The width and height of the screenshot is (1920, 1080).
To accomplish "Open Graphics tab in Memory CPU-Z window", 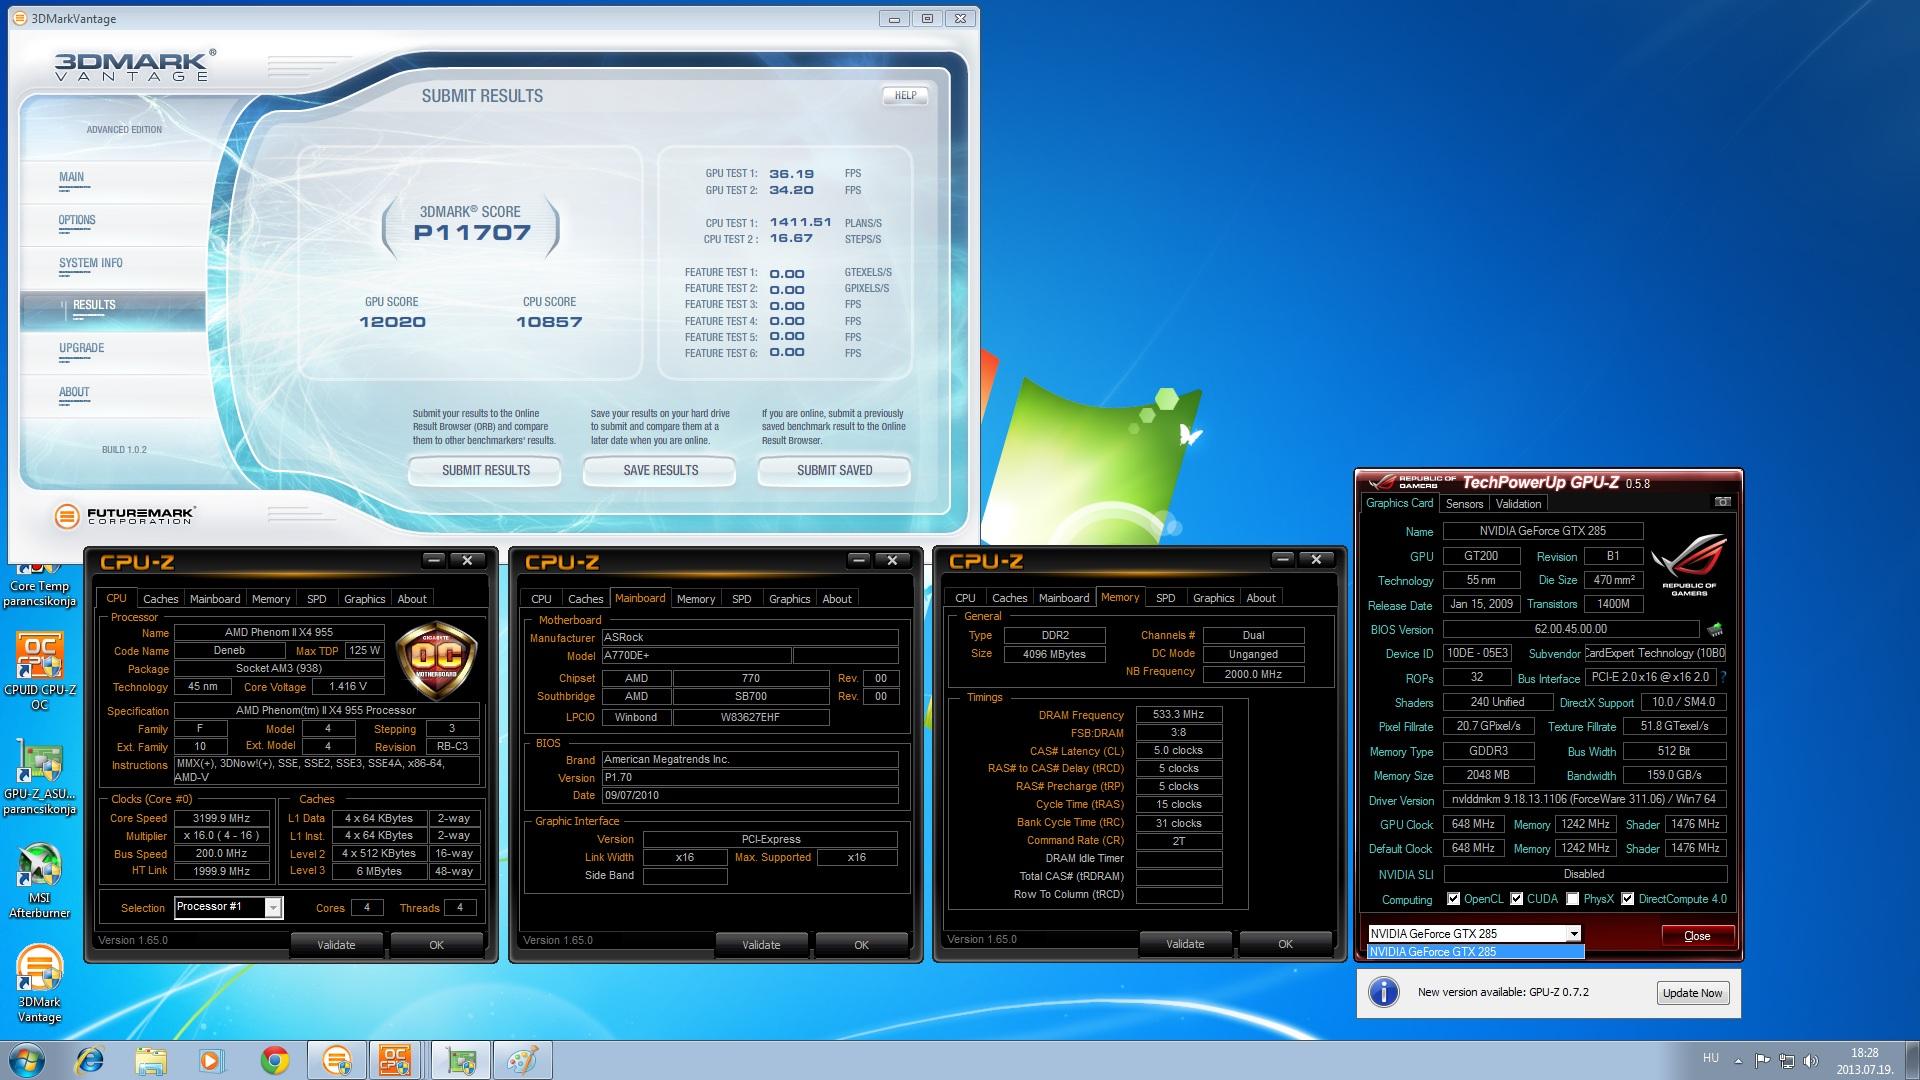I will (1213, 598).
